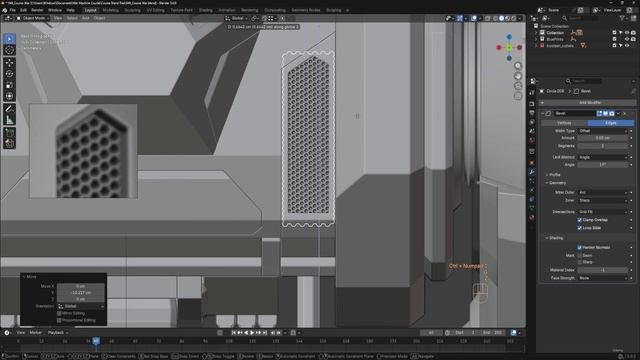Switch to the Sculpting workspace tab
This screenshot has height=360, width=640.
click(133, 10)
